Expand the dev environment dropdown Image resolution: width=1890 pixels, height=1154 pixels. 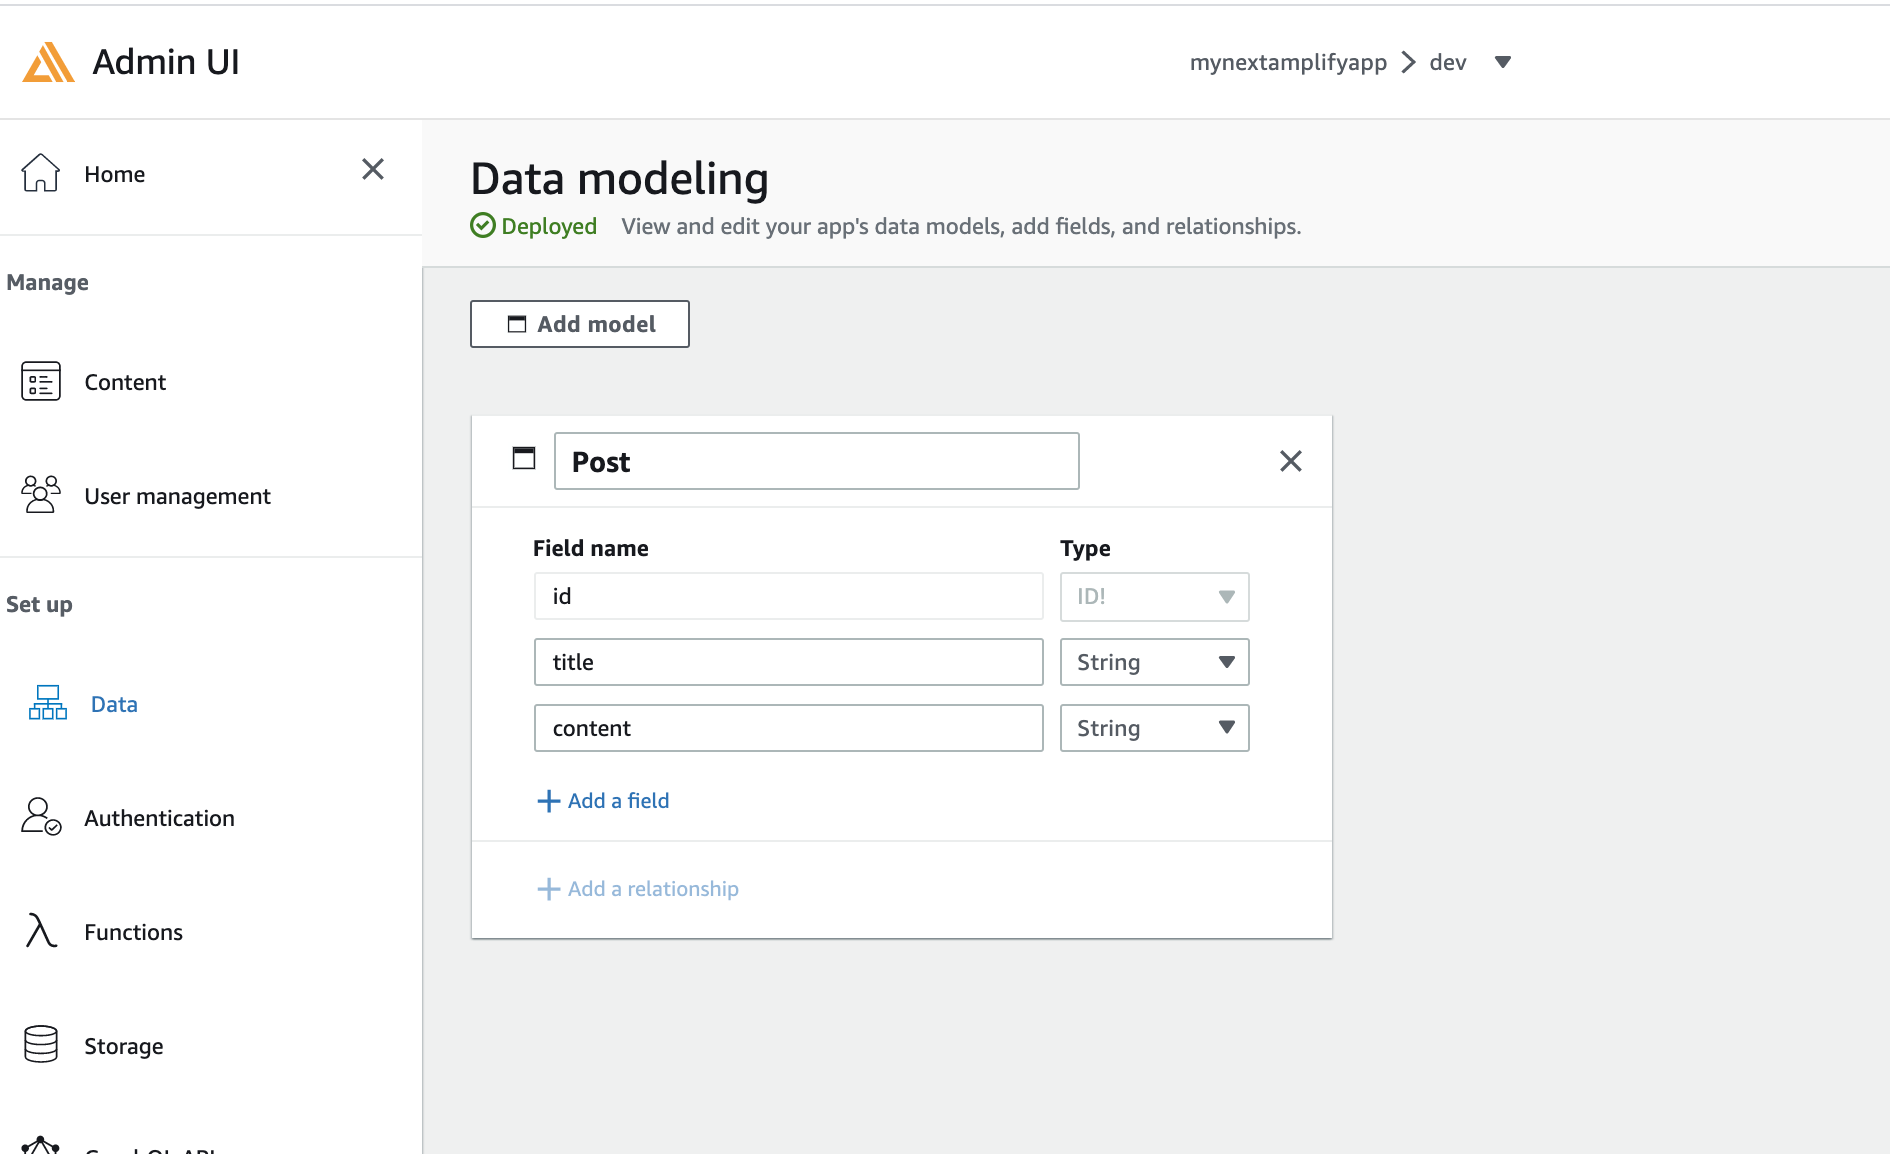1503,61
